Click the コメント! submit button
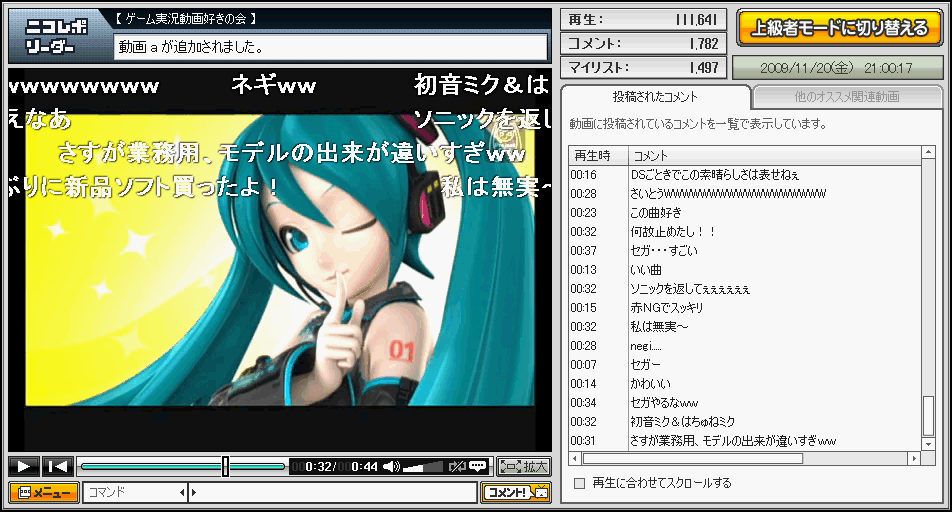Screen dimensions: 952x512 click(x=515, y=493)
